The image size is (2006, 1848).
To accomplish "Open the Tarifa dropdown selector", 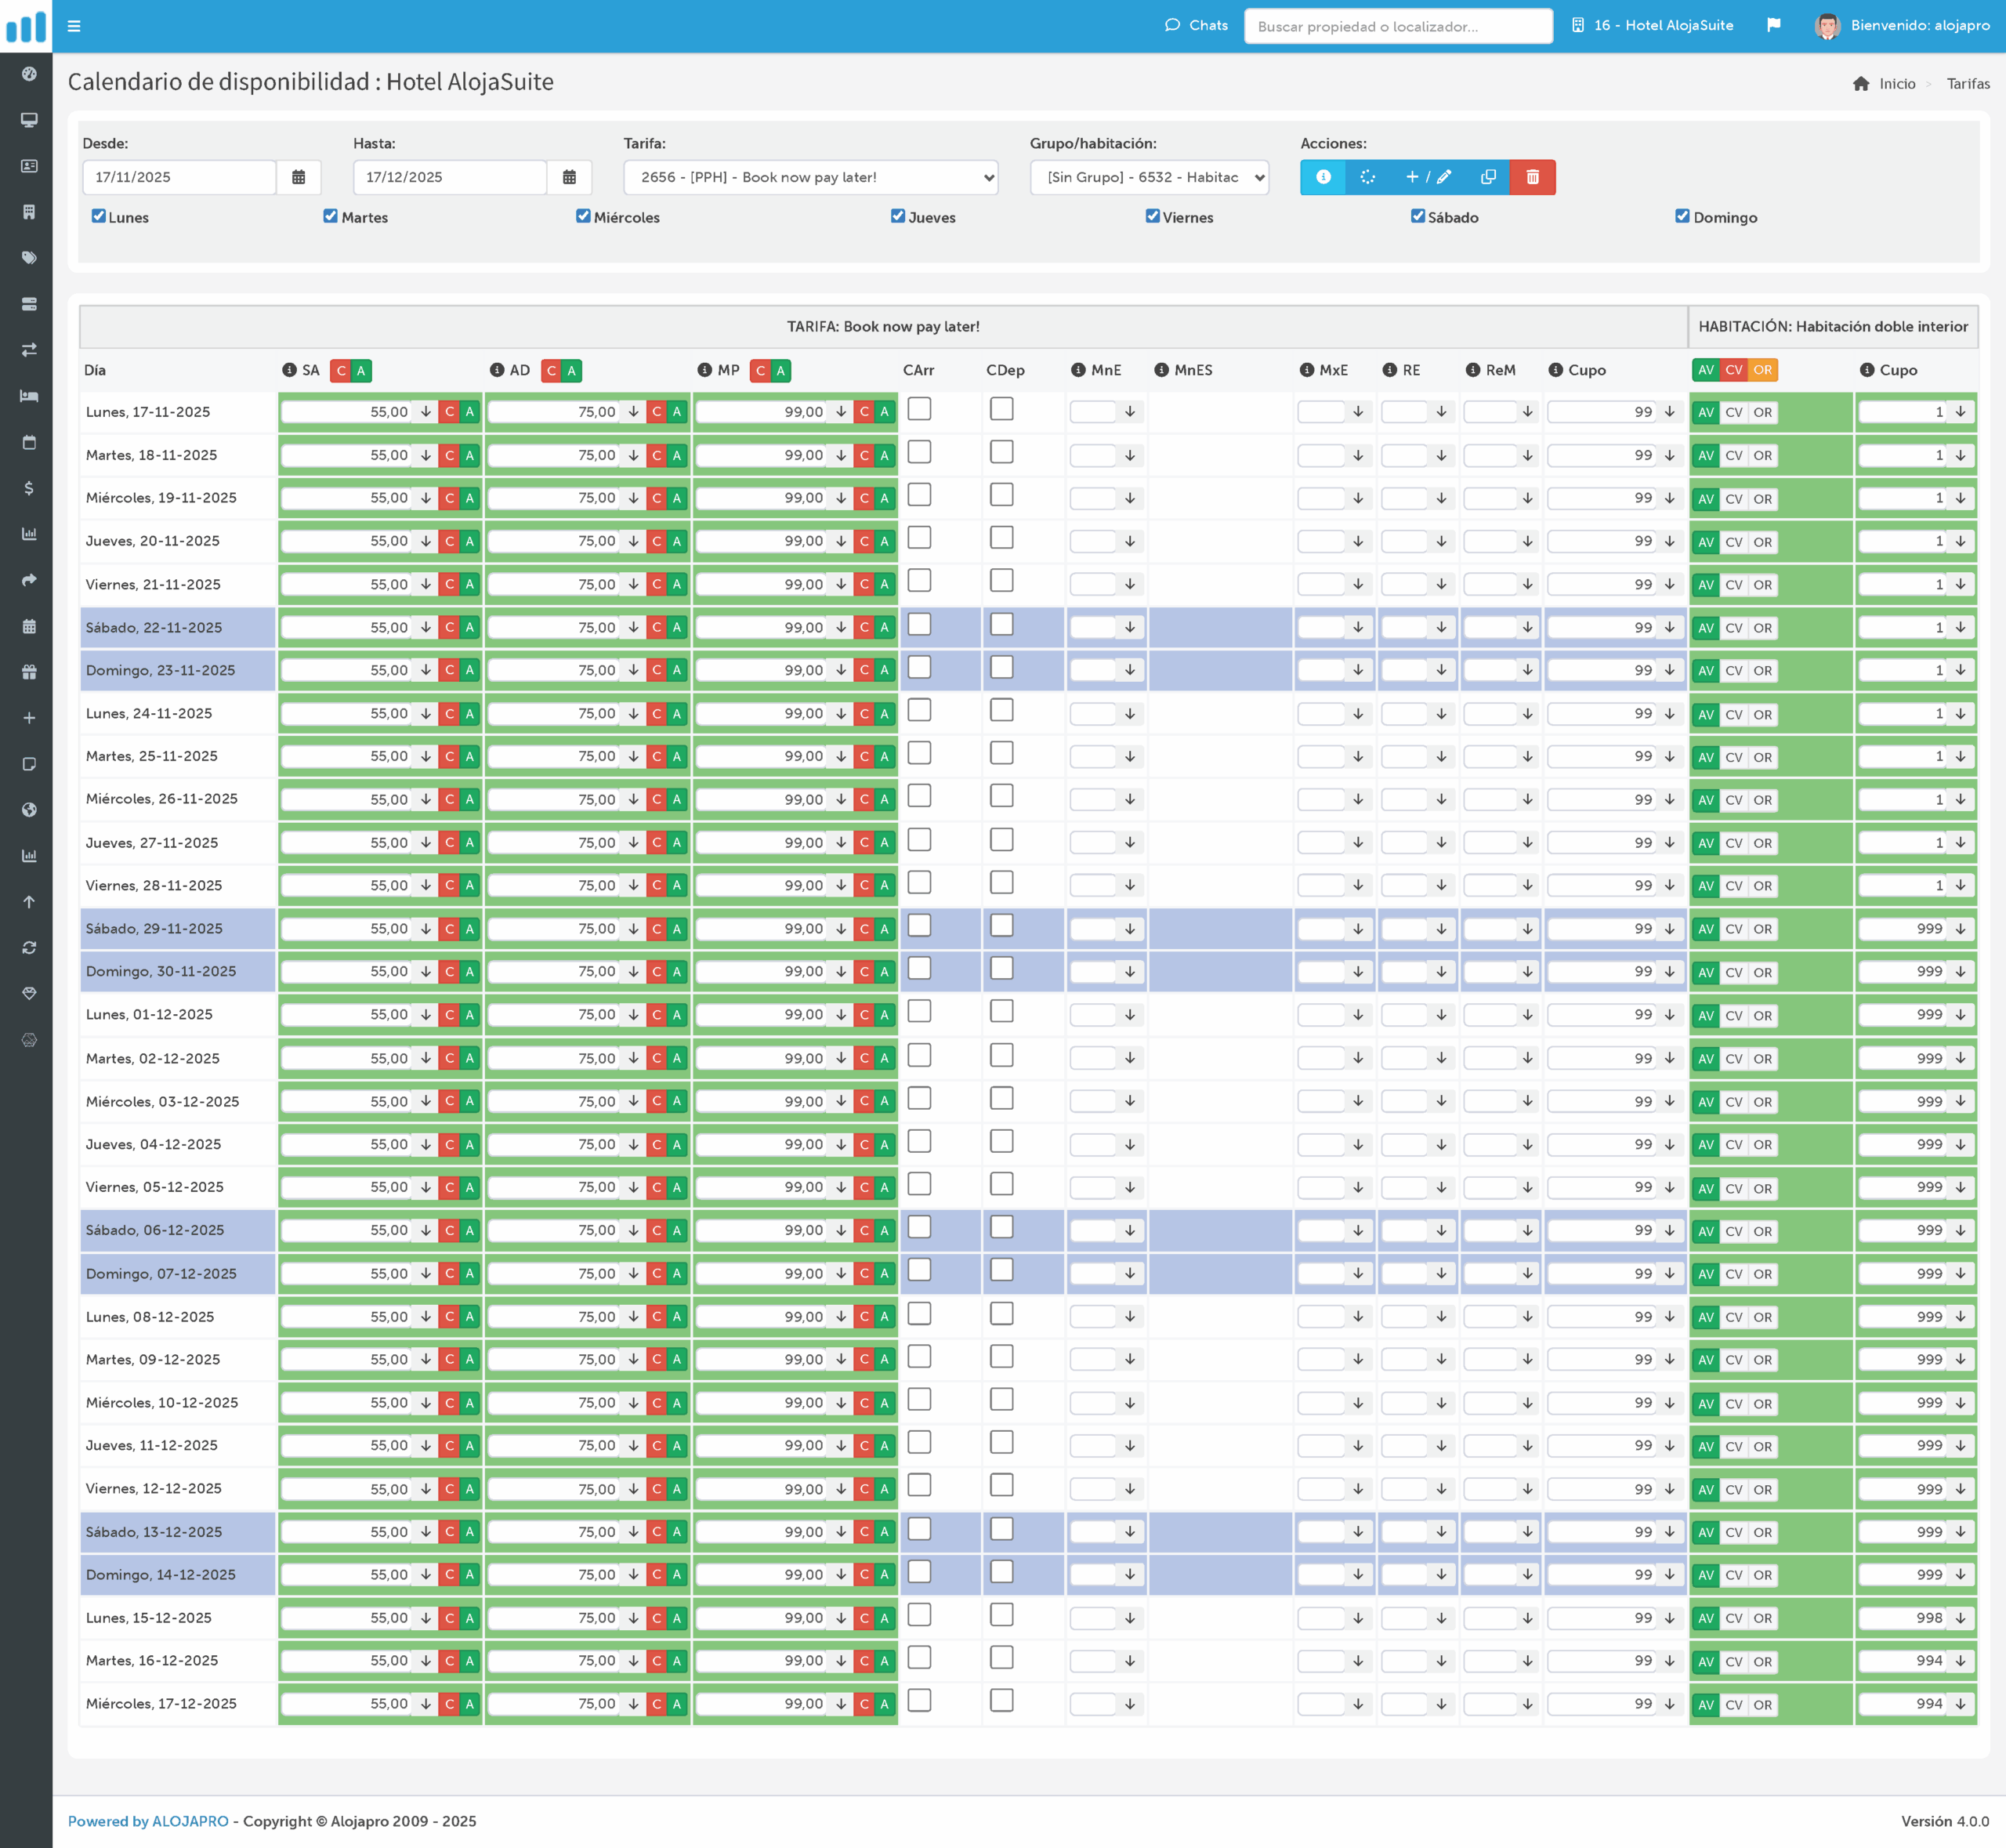I will [811, 177].
